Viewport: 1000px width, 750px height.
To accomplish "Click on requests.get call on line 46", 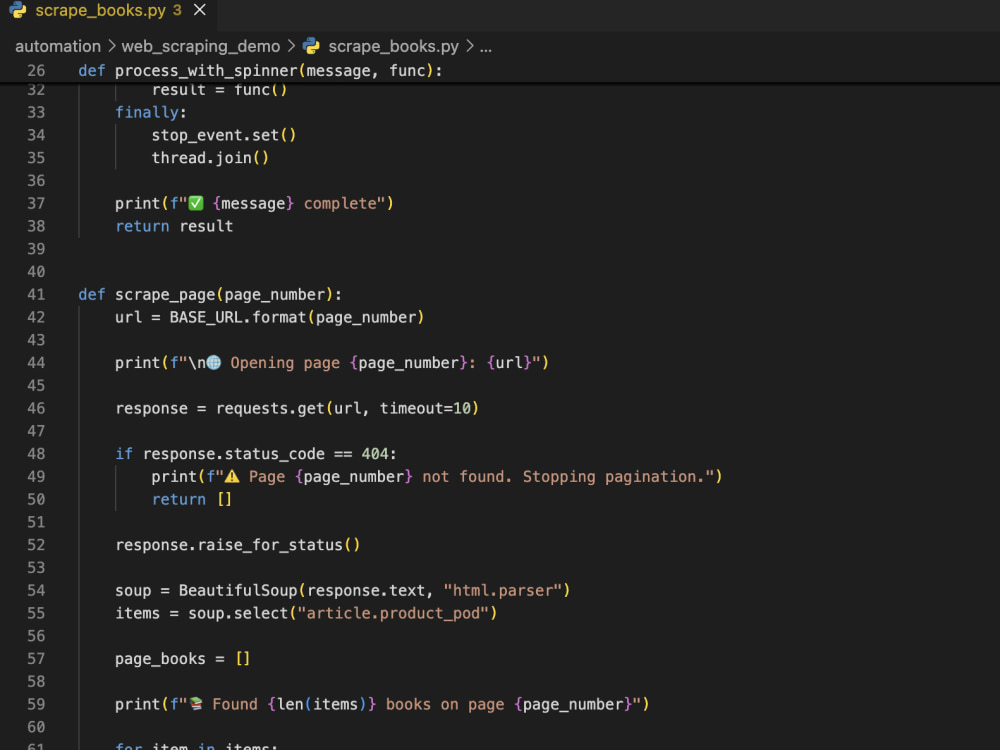I will point(270,408).
